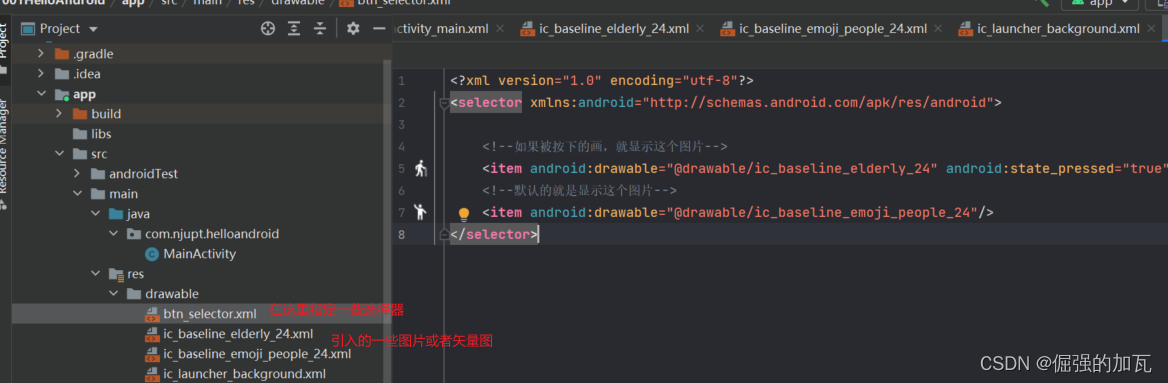Select the libs folder in the tree
The height and width of the screenshot is (383, 1168).
pyautogui.click(x=101, y=134)
